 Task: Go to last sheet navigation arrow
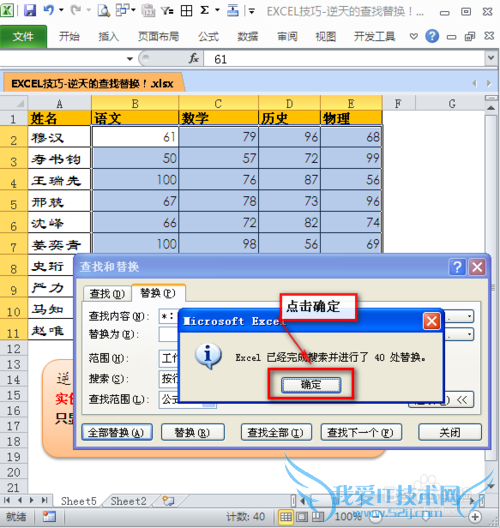coord(44,500)
